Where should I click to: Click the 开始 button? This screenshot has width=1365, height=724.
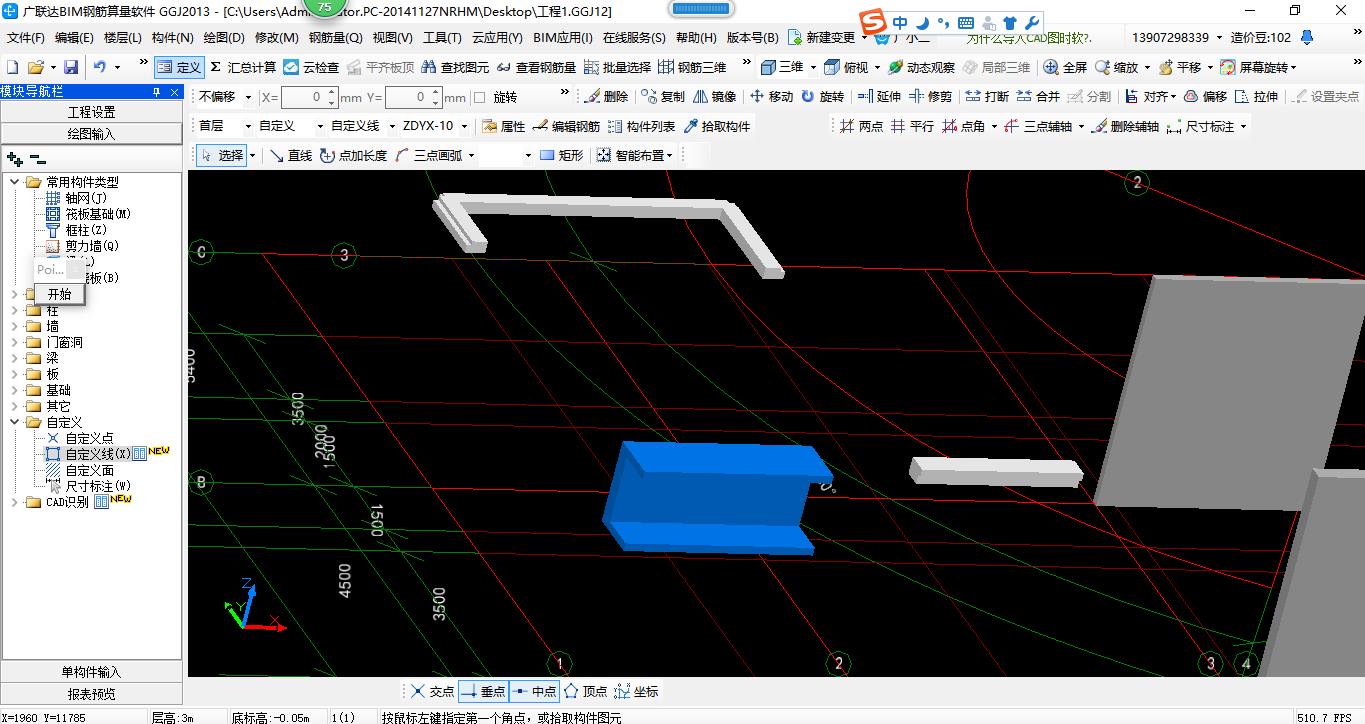tap(59, 294)
